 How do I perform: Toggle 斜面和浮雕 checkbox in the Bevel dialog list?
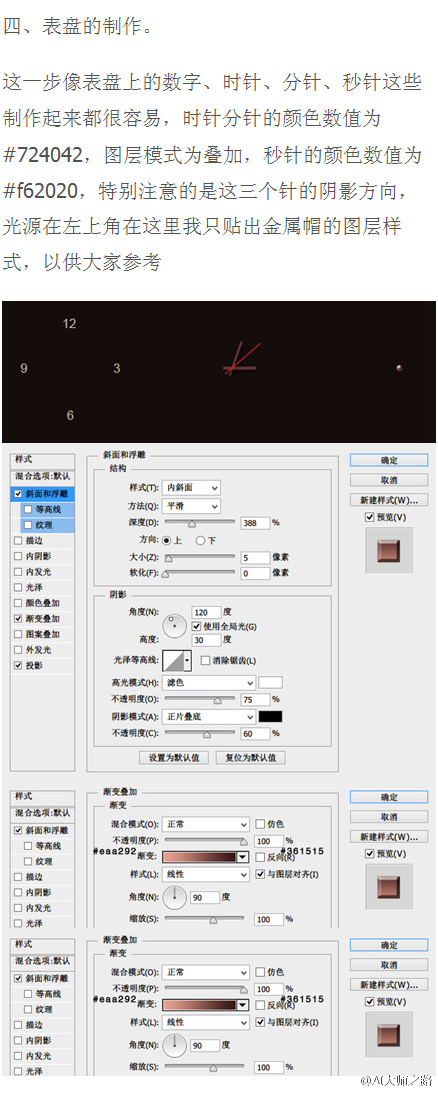click(x=17, y=494)
